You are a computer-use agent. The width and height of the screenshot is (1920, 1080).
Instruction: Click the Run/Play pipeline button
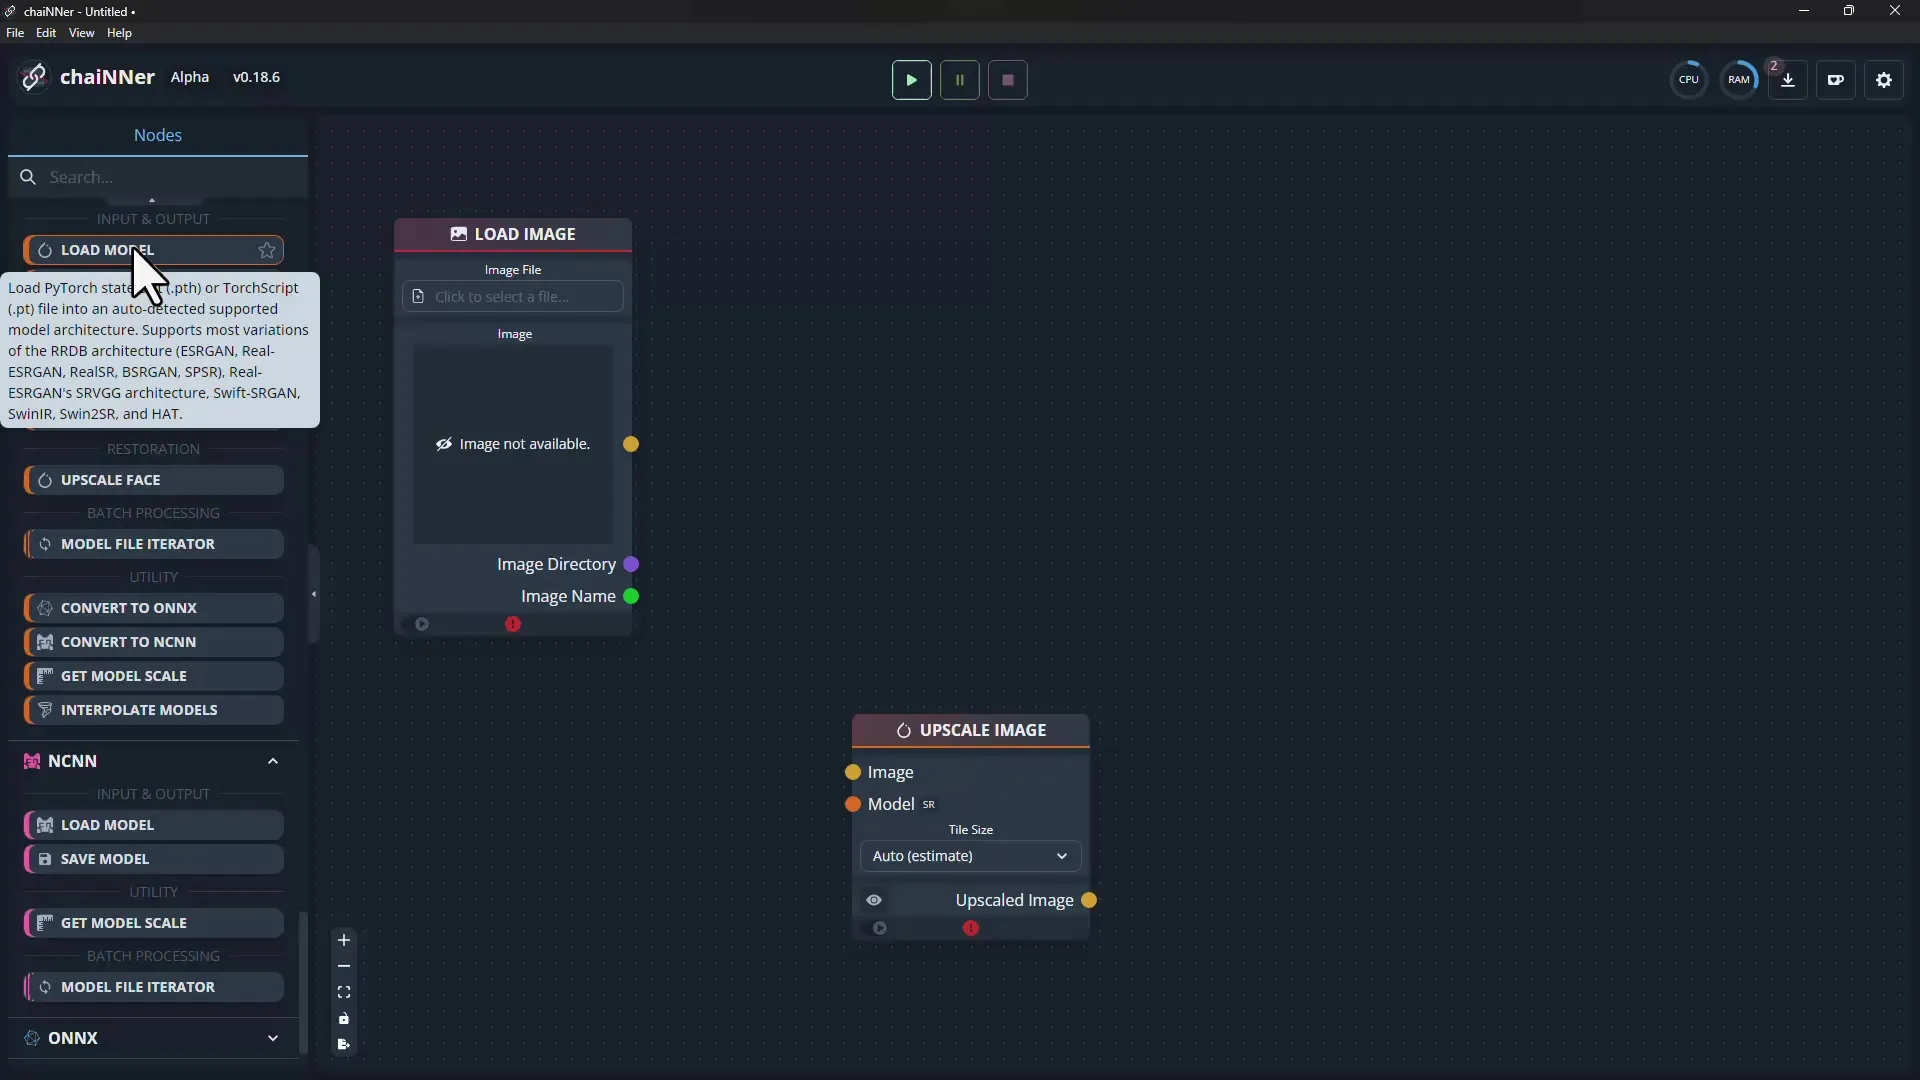[x=911, y=80]
